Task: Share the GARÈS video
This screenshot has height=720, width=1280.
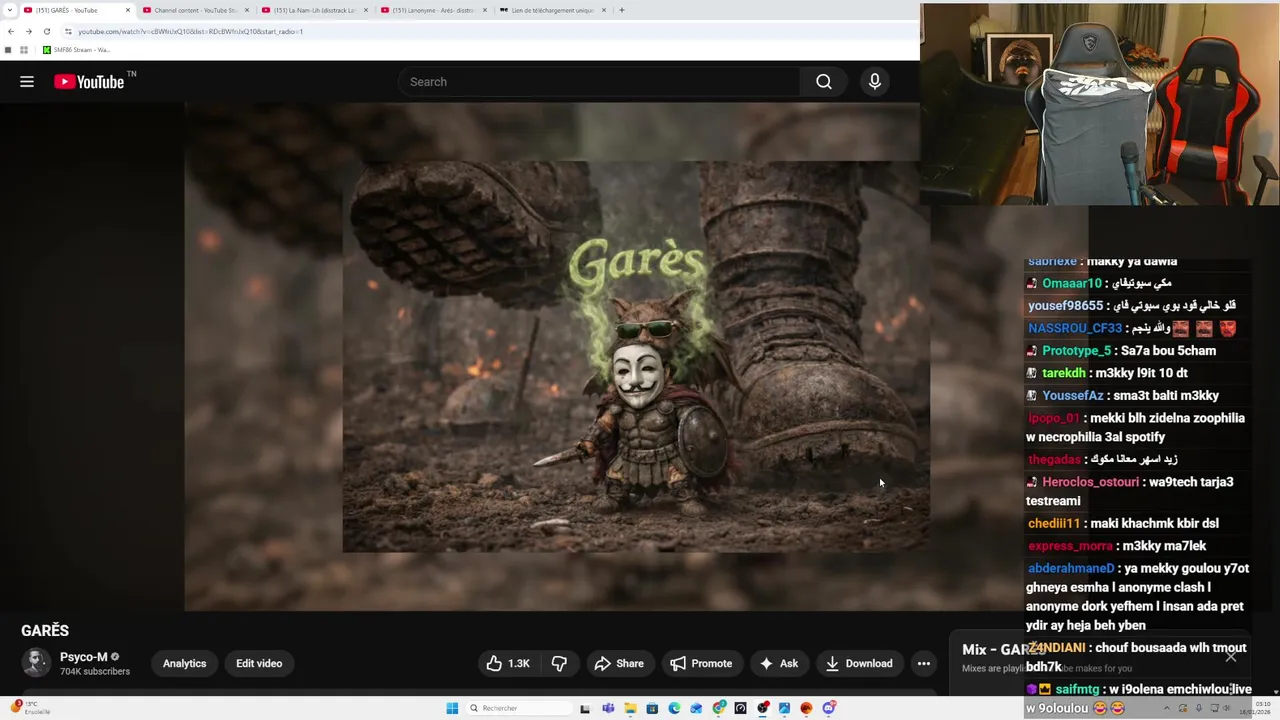Action: point(619,663)
